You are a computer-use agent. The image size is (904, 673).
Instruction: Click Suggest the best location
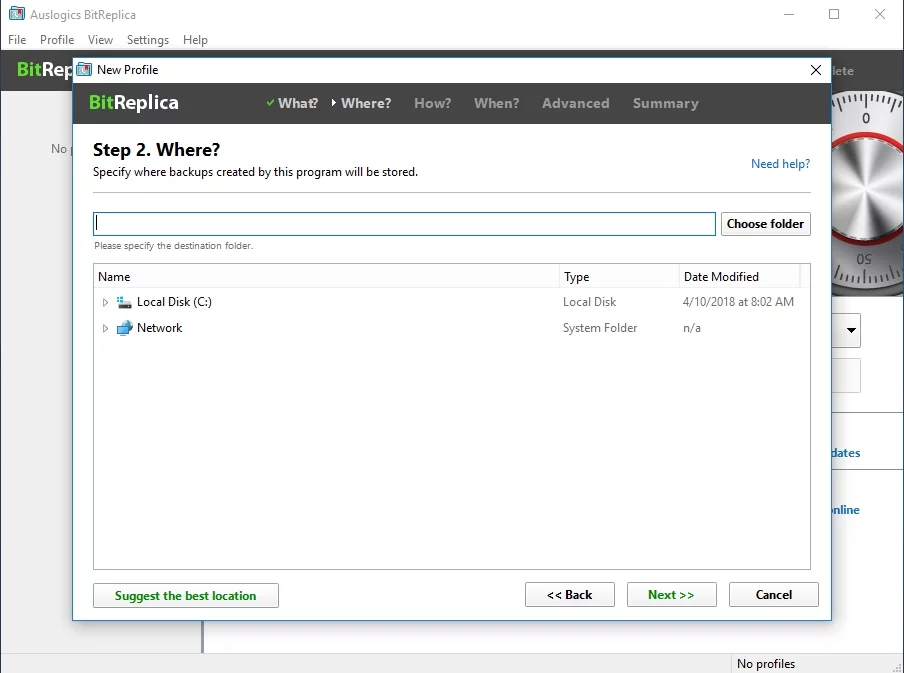185,596
